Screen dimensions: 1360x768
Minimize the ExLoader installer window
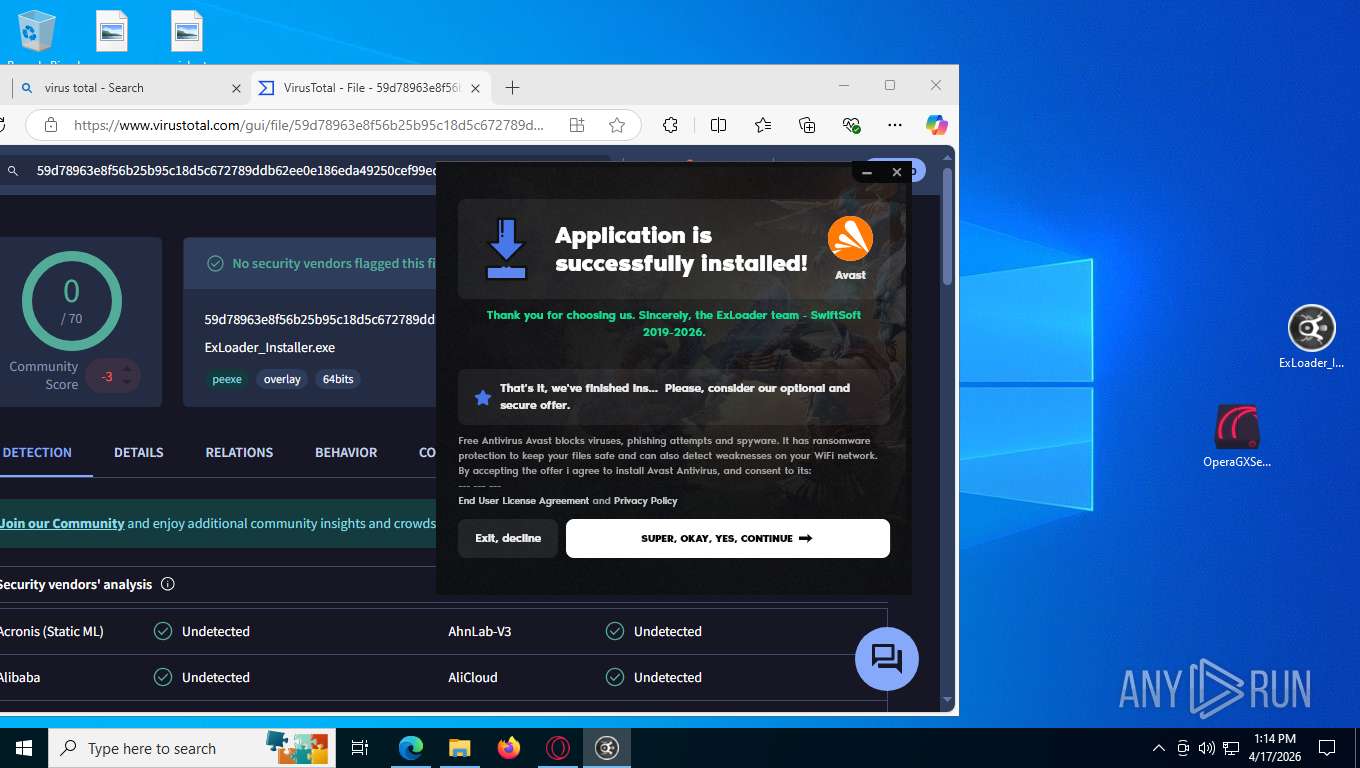[x=867, y=172]
